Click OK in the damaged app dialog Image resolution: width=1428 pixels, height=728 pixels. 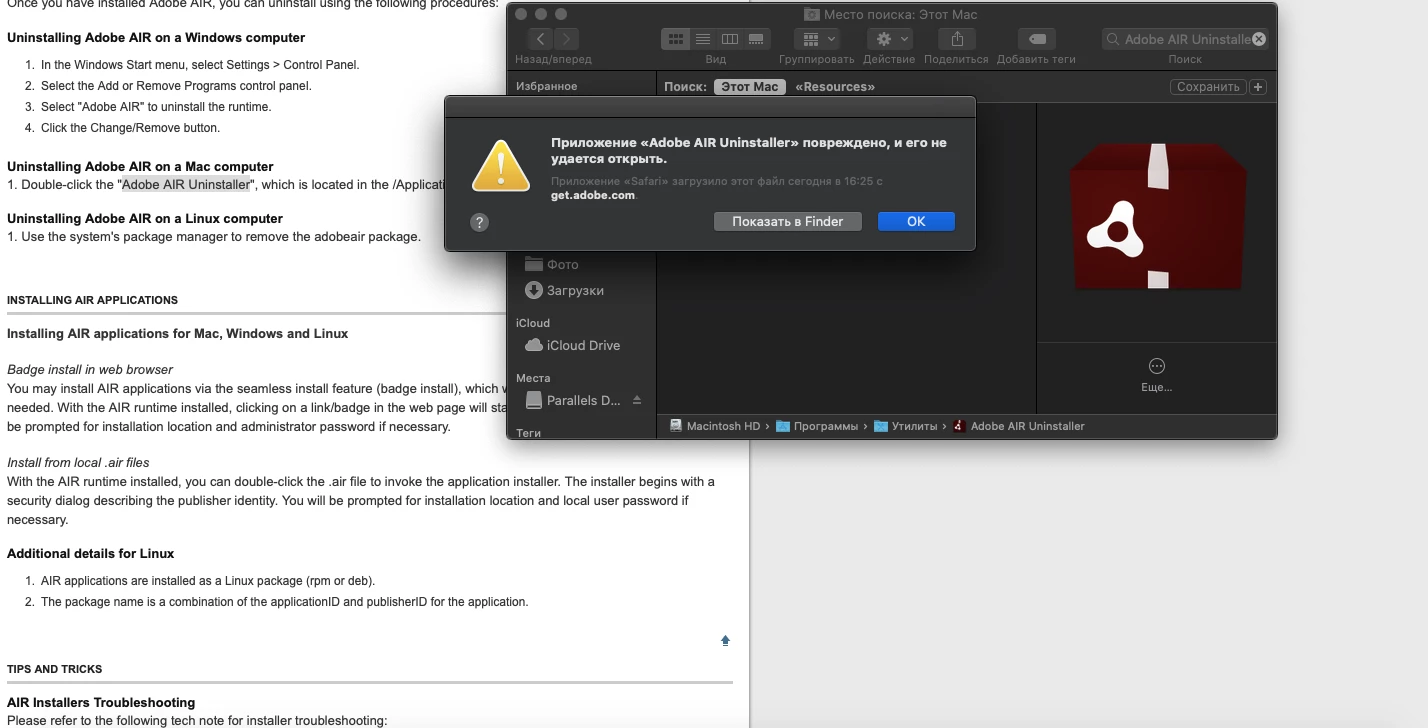tap(916, 222)
